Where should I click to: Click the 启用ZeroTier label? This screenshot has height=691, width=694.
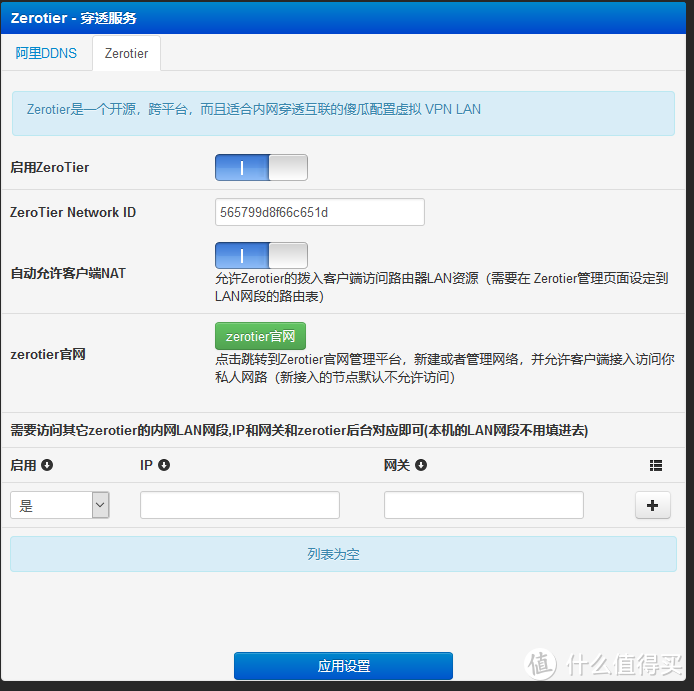tap(50, 167)
